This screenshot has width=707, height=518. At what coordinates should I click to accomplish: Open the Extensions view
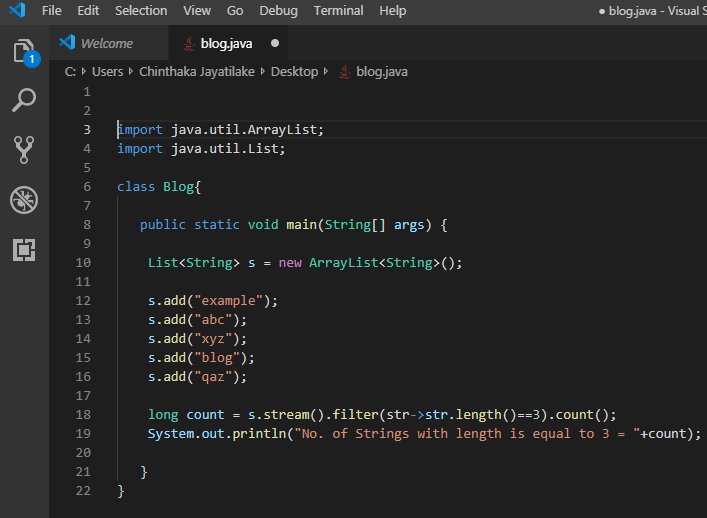24,249
